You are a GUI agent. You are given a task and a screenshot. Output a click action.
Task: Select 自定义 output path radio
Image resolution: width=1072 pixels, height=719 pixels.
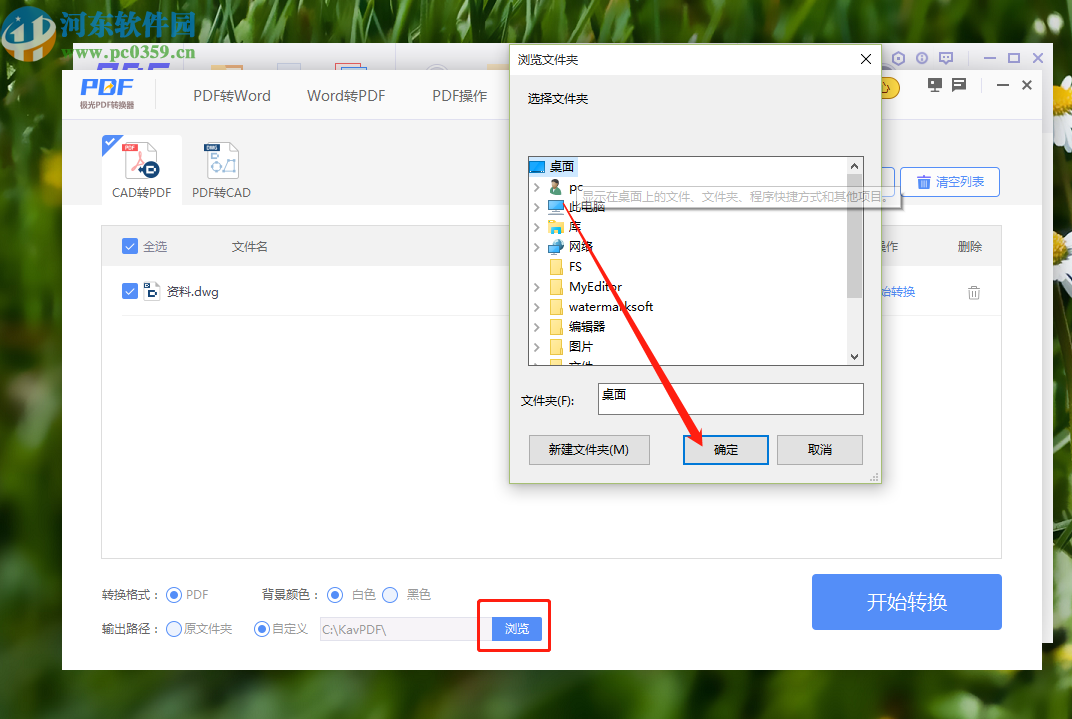[x=261, y=629]
